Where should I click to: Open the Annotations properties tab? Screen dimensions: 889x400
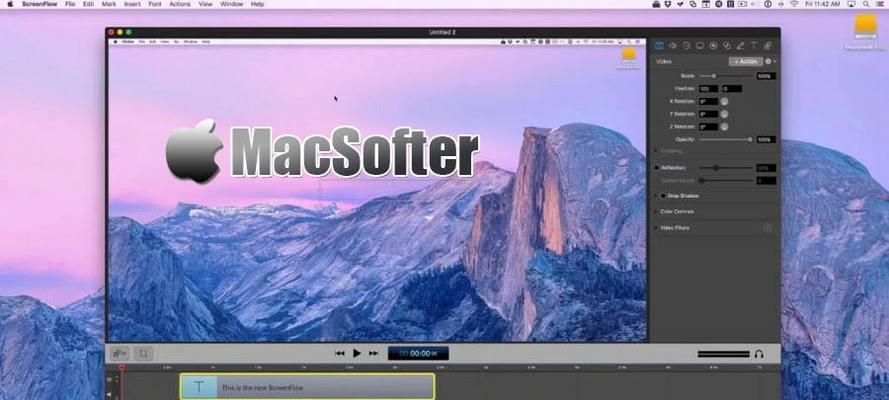click(x=740, y=46)
